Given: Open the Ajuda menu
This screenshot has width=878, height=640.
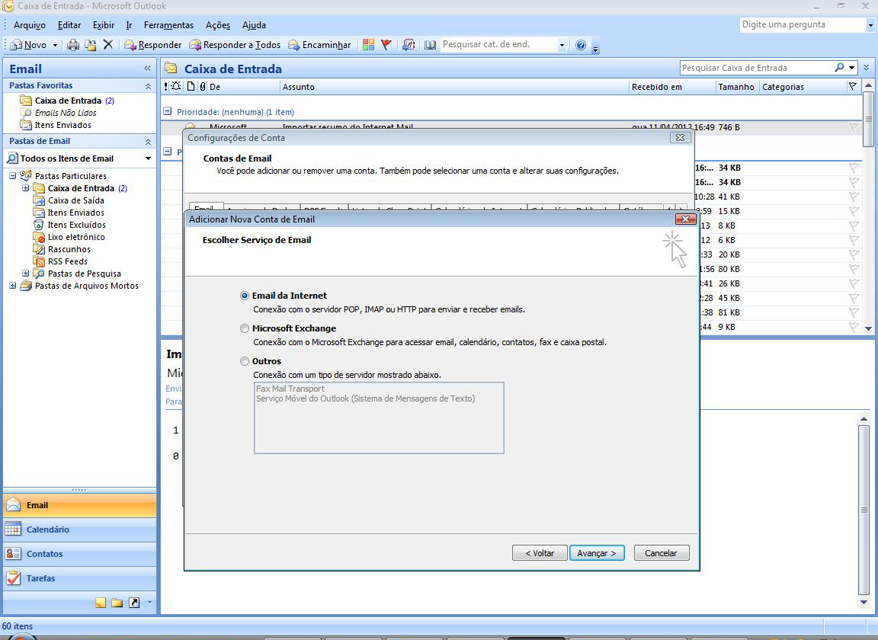Looking at the screenshot, I should pos(254,25).
